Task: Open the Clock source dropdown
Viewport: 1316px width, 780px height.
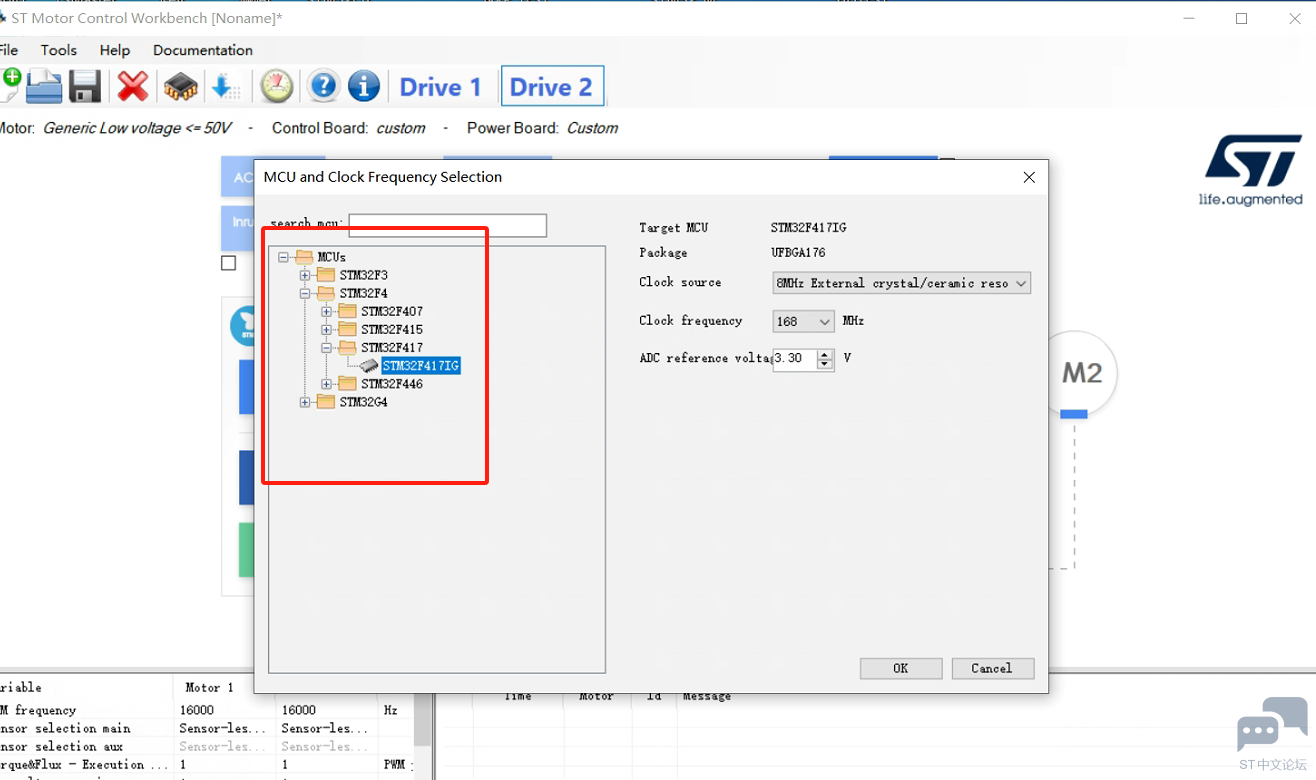Action: coord(902,283)
